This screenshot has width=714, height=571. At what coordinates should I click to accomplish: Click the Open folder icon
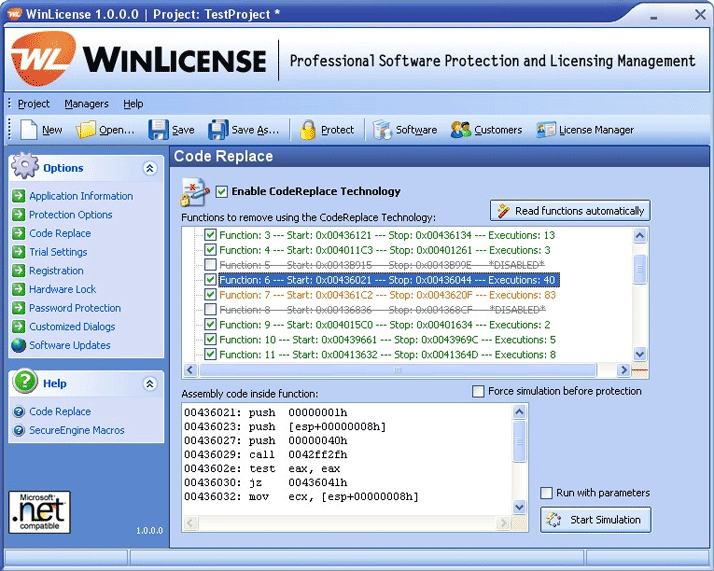[86, 130]
